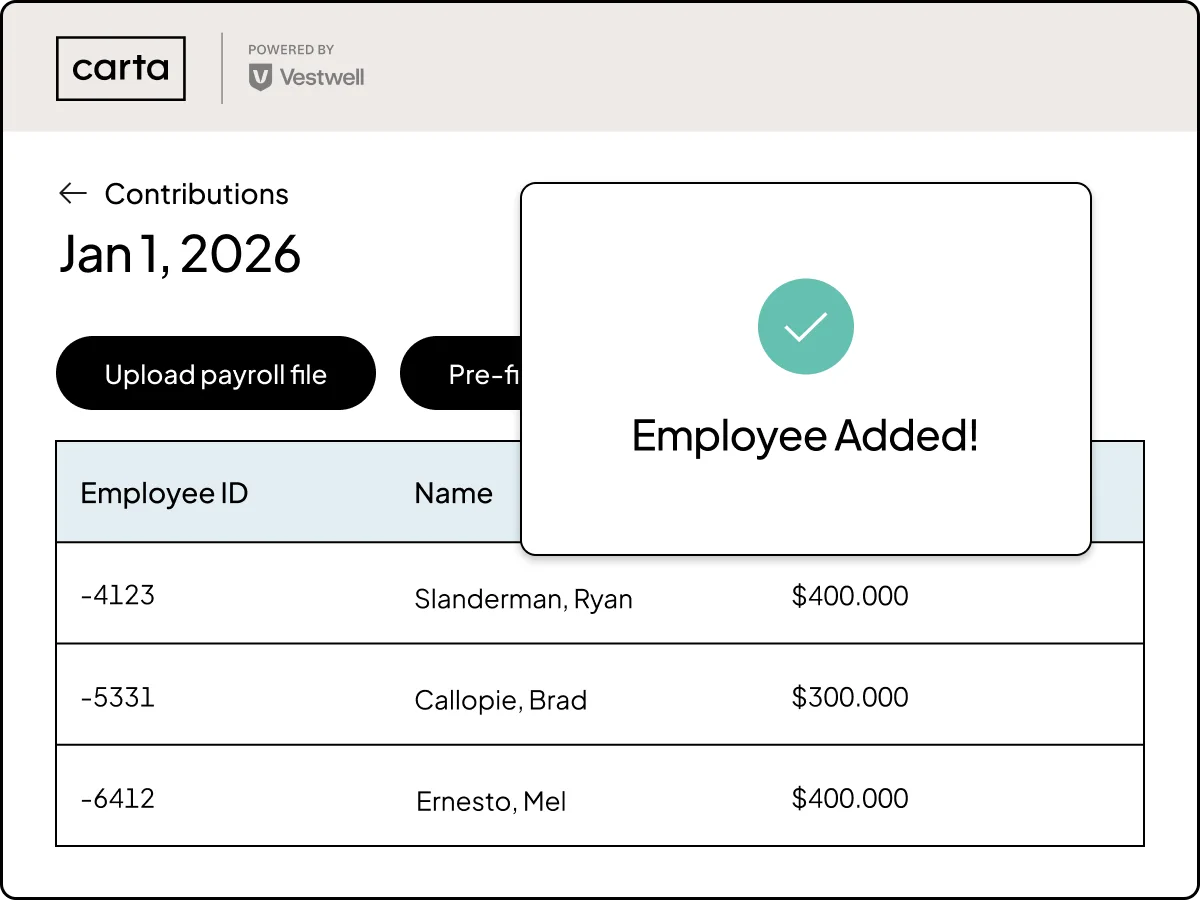Click the $400.000 amount for Slanderman
The image size is (1200, 900).
[x=850, y=596]
